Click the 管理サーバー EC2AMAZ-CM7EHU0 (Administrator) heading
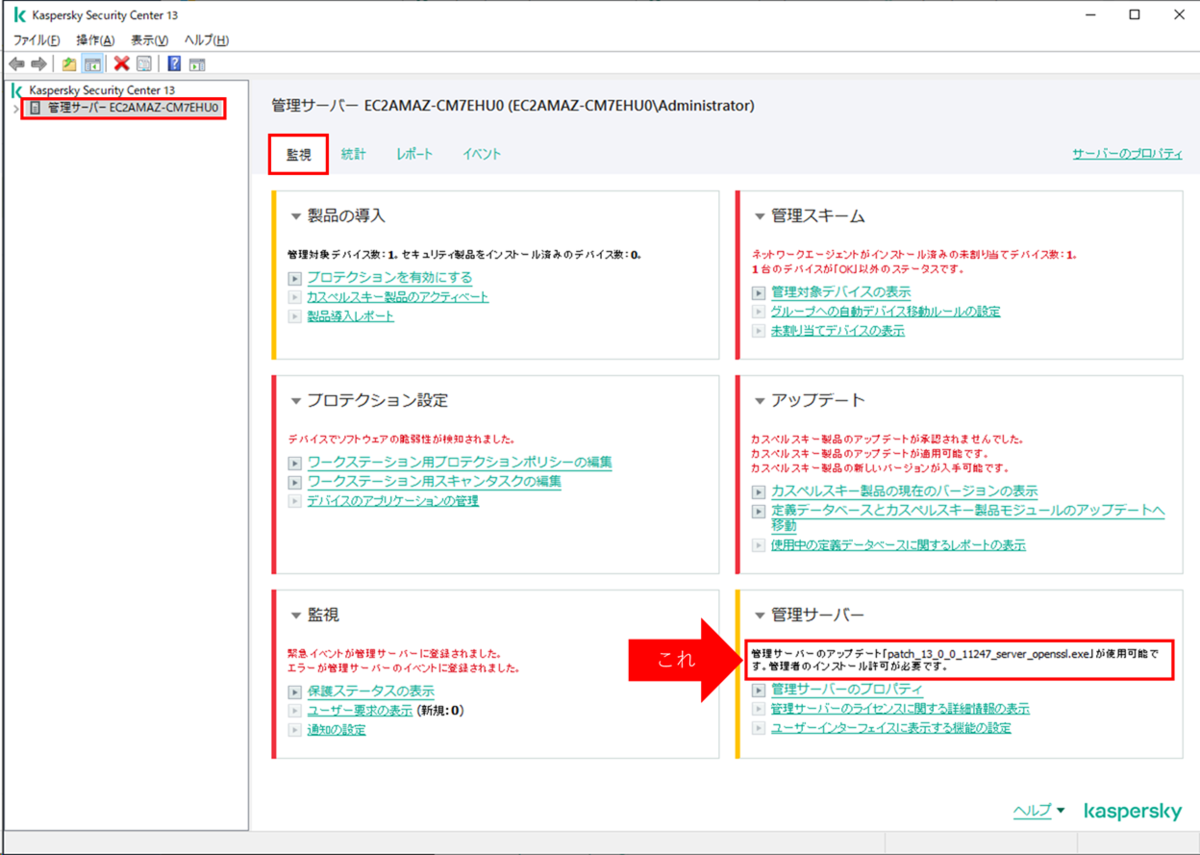This screenshot has width=1200, height=855. pos(513,105)
